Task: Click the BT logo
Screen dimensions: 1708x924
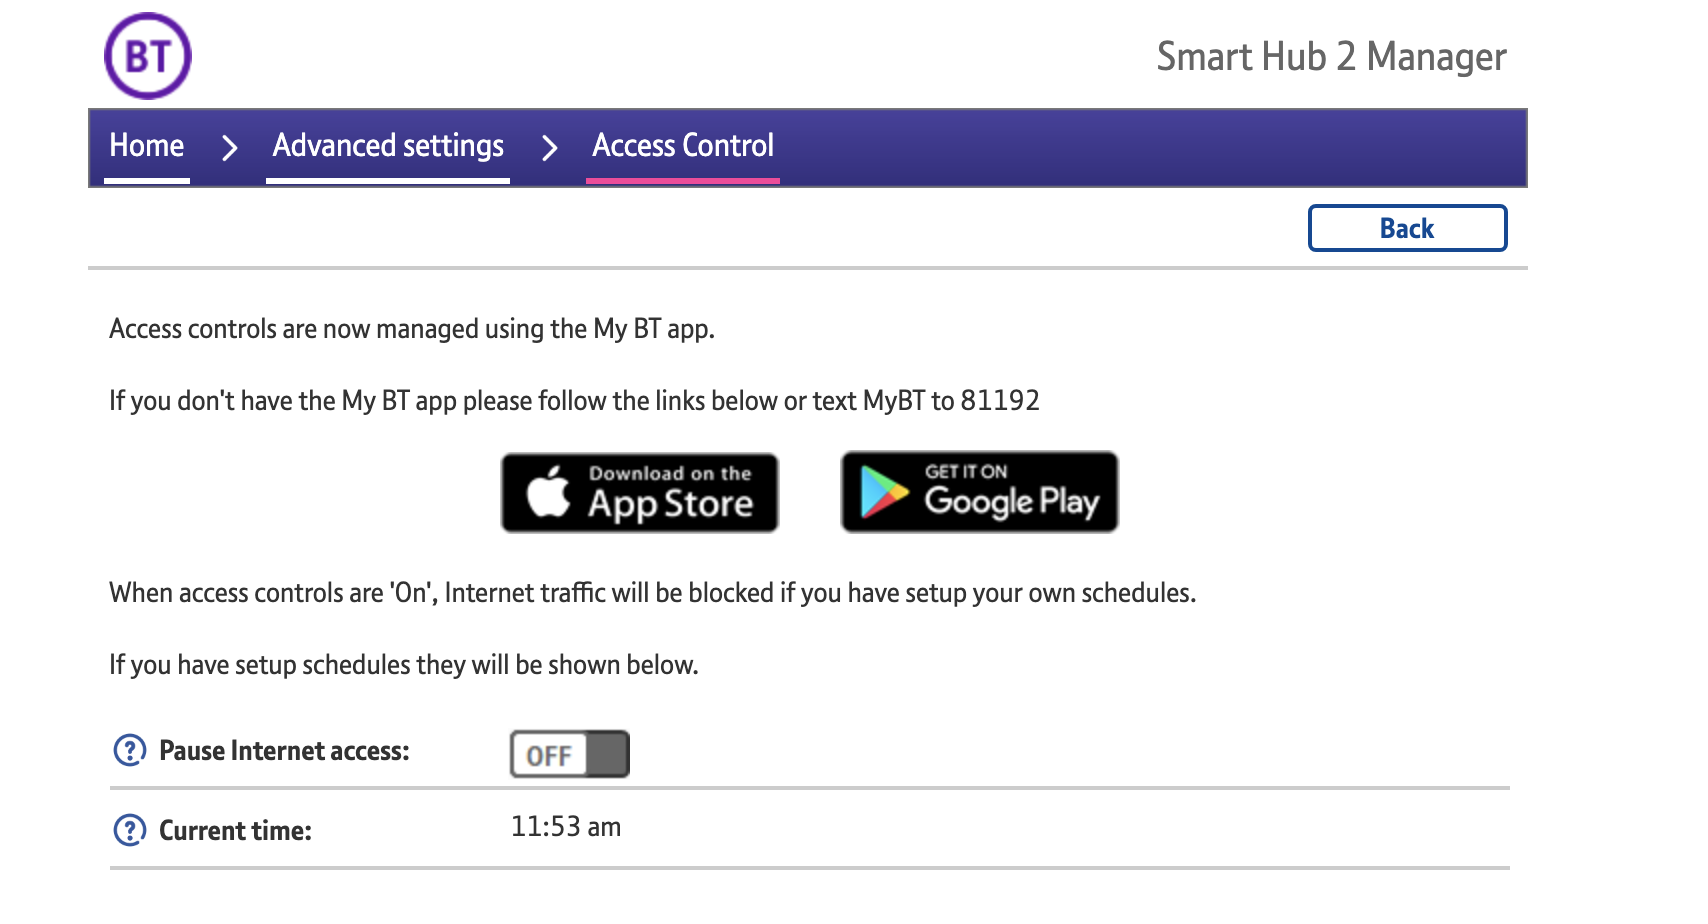Action: 148,56
